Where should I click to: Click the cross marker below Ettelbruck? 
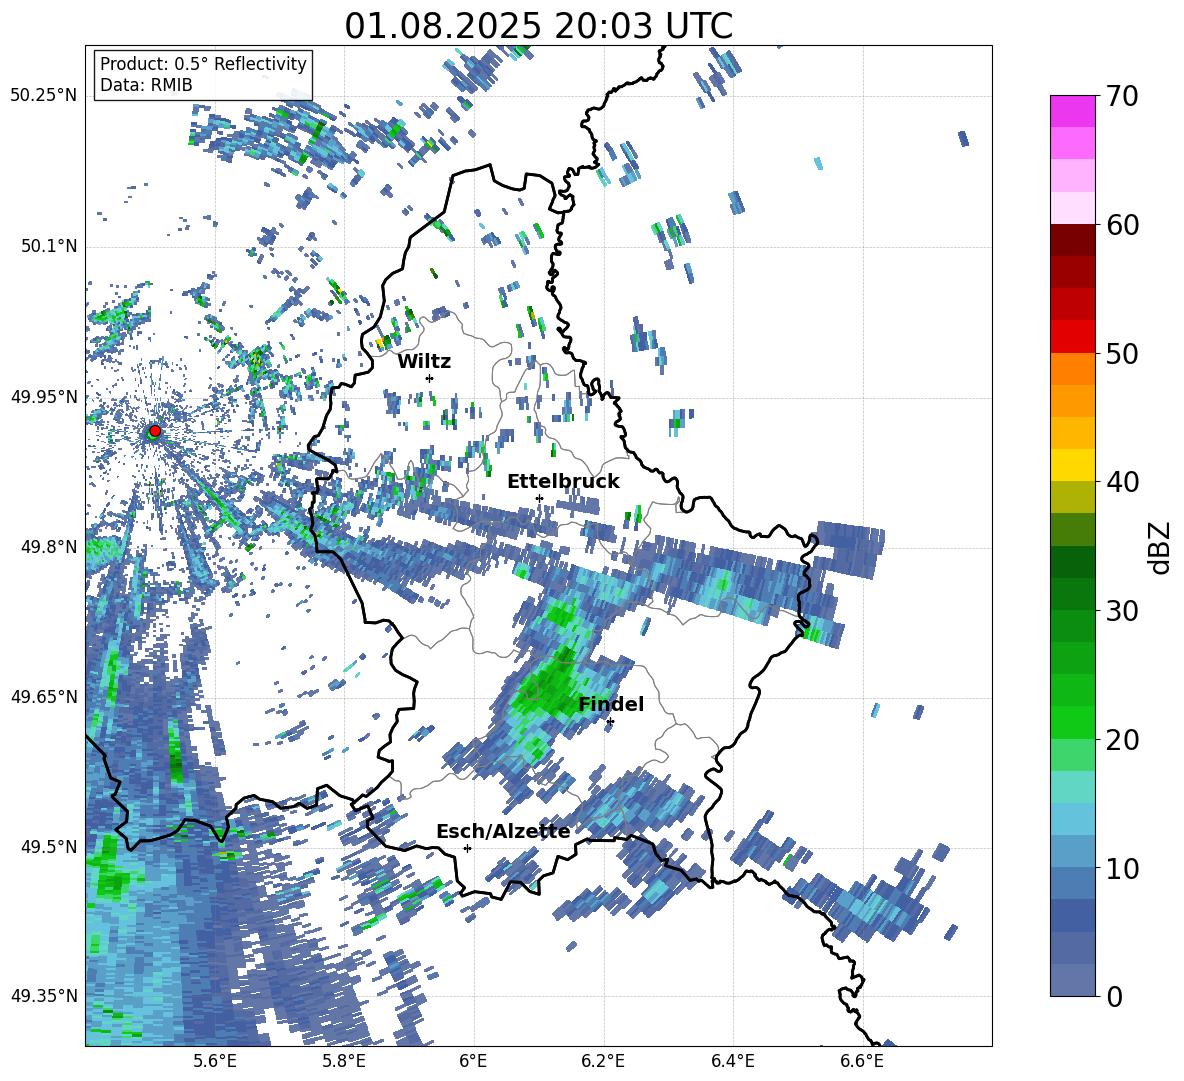coord(539,498)
